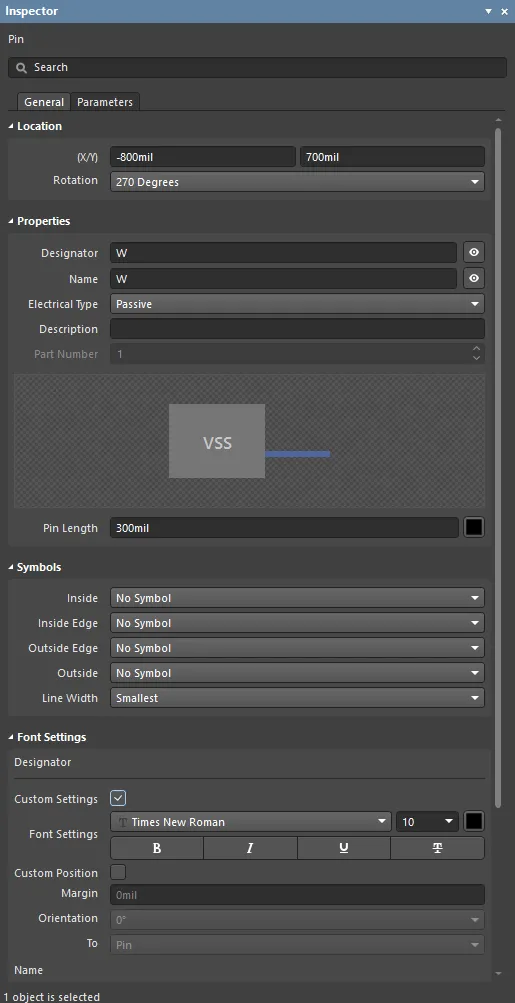Click the search magnifier icon

click(x=21, y=67)
